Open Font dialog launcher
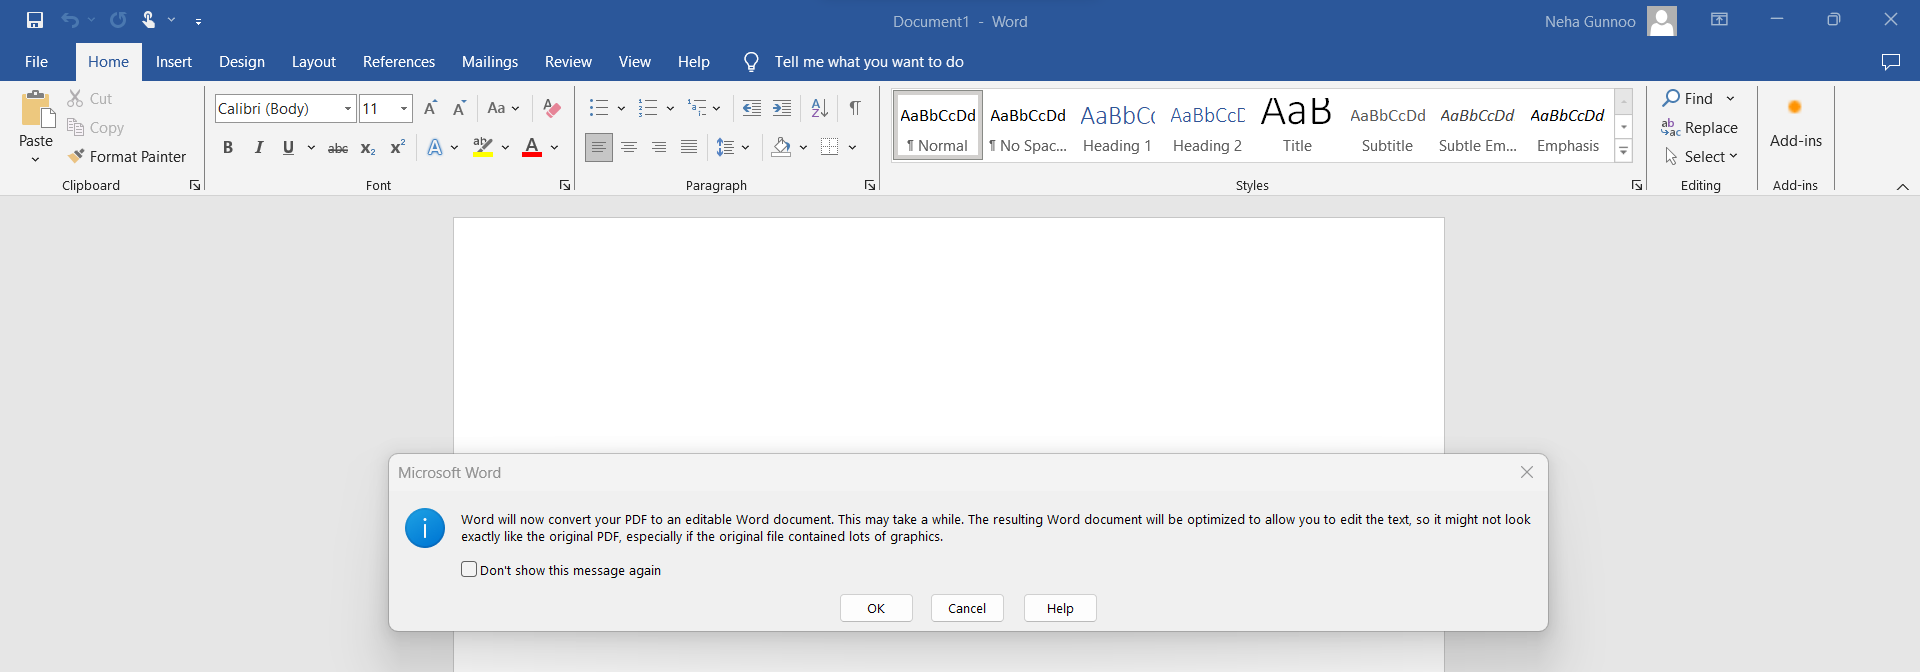Screen dimensions: 1920x672 (x=565, y=185)
